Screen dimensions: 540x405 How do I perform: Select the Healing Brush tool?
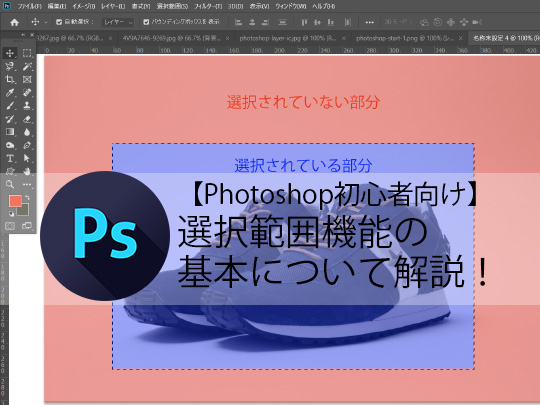pos(27,92)
